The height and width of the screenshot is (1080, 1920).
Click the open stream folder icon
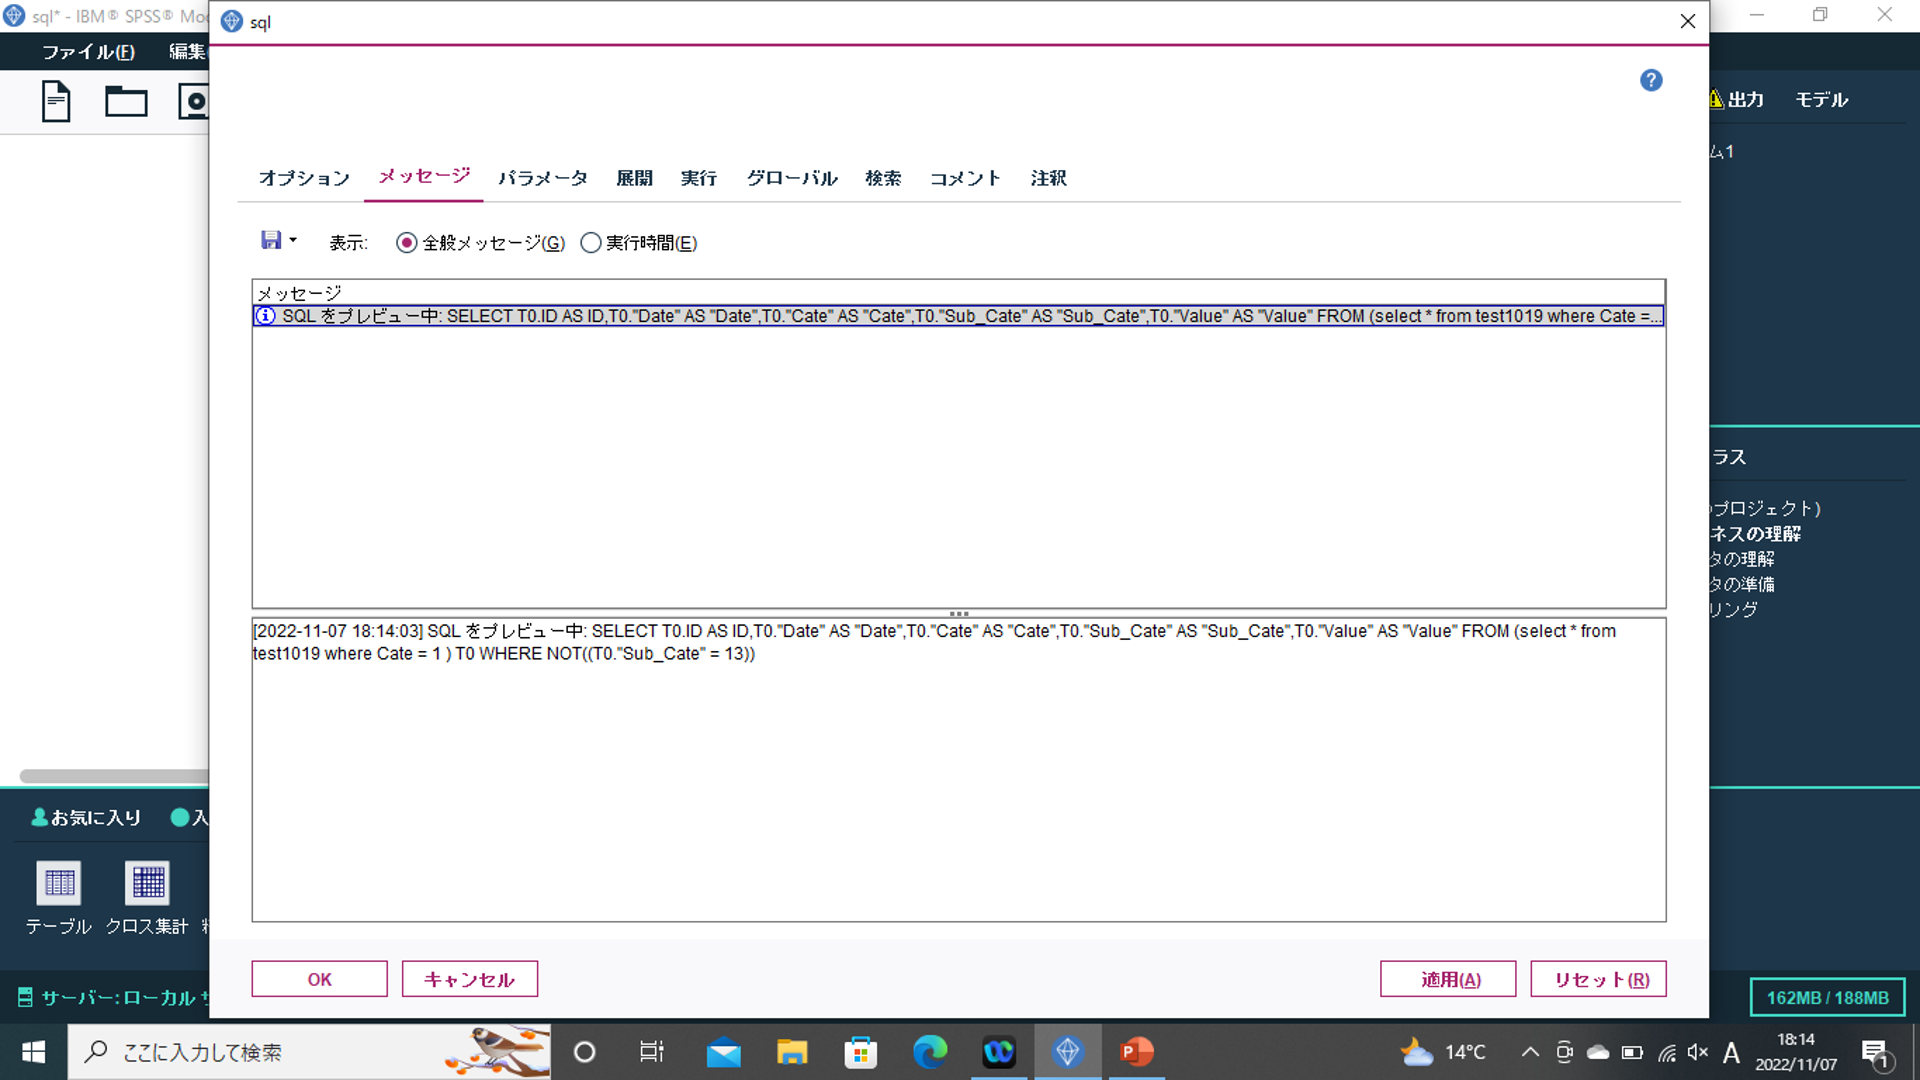(x=126, y=101)
